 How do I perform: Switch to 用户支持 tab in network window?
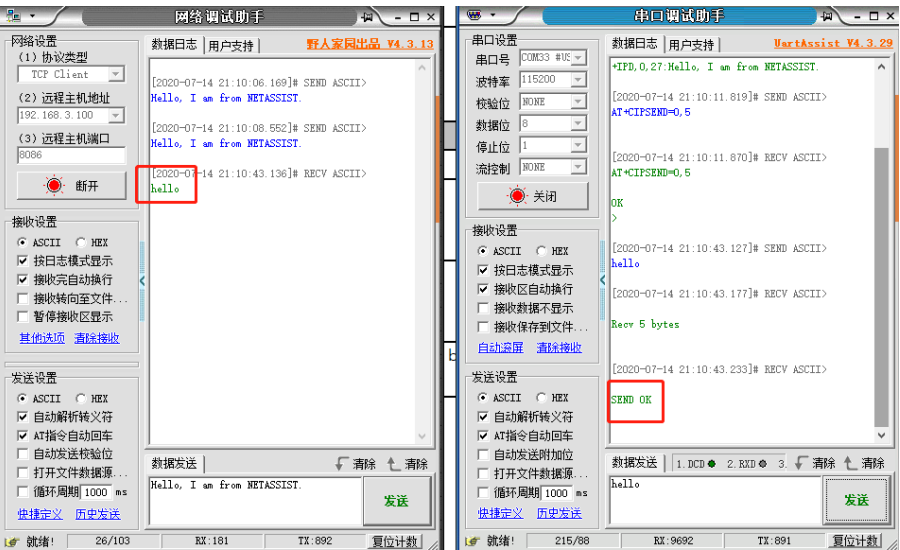231,46
